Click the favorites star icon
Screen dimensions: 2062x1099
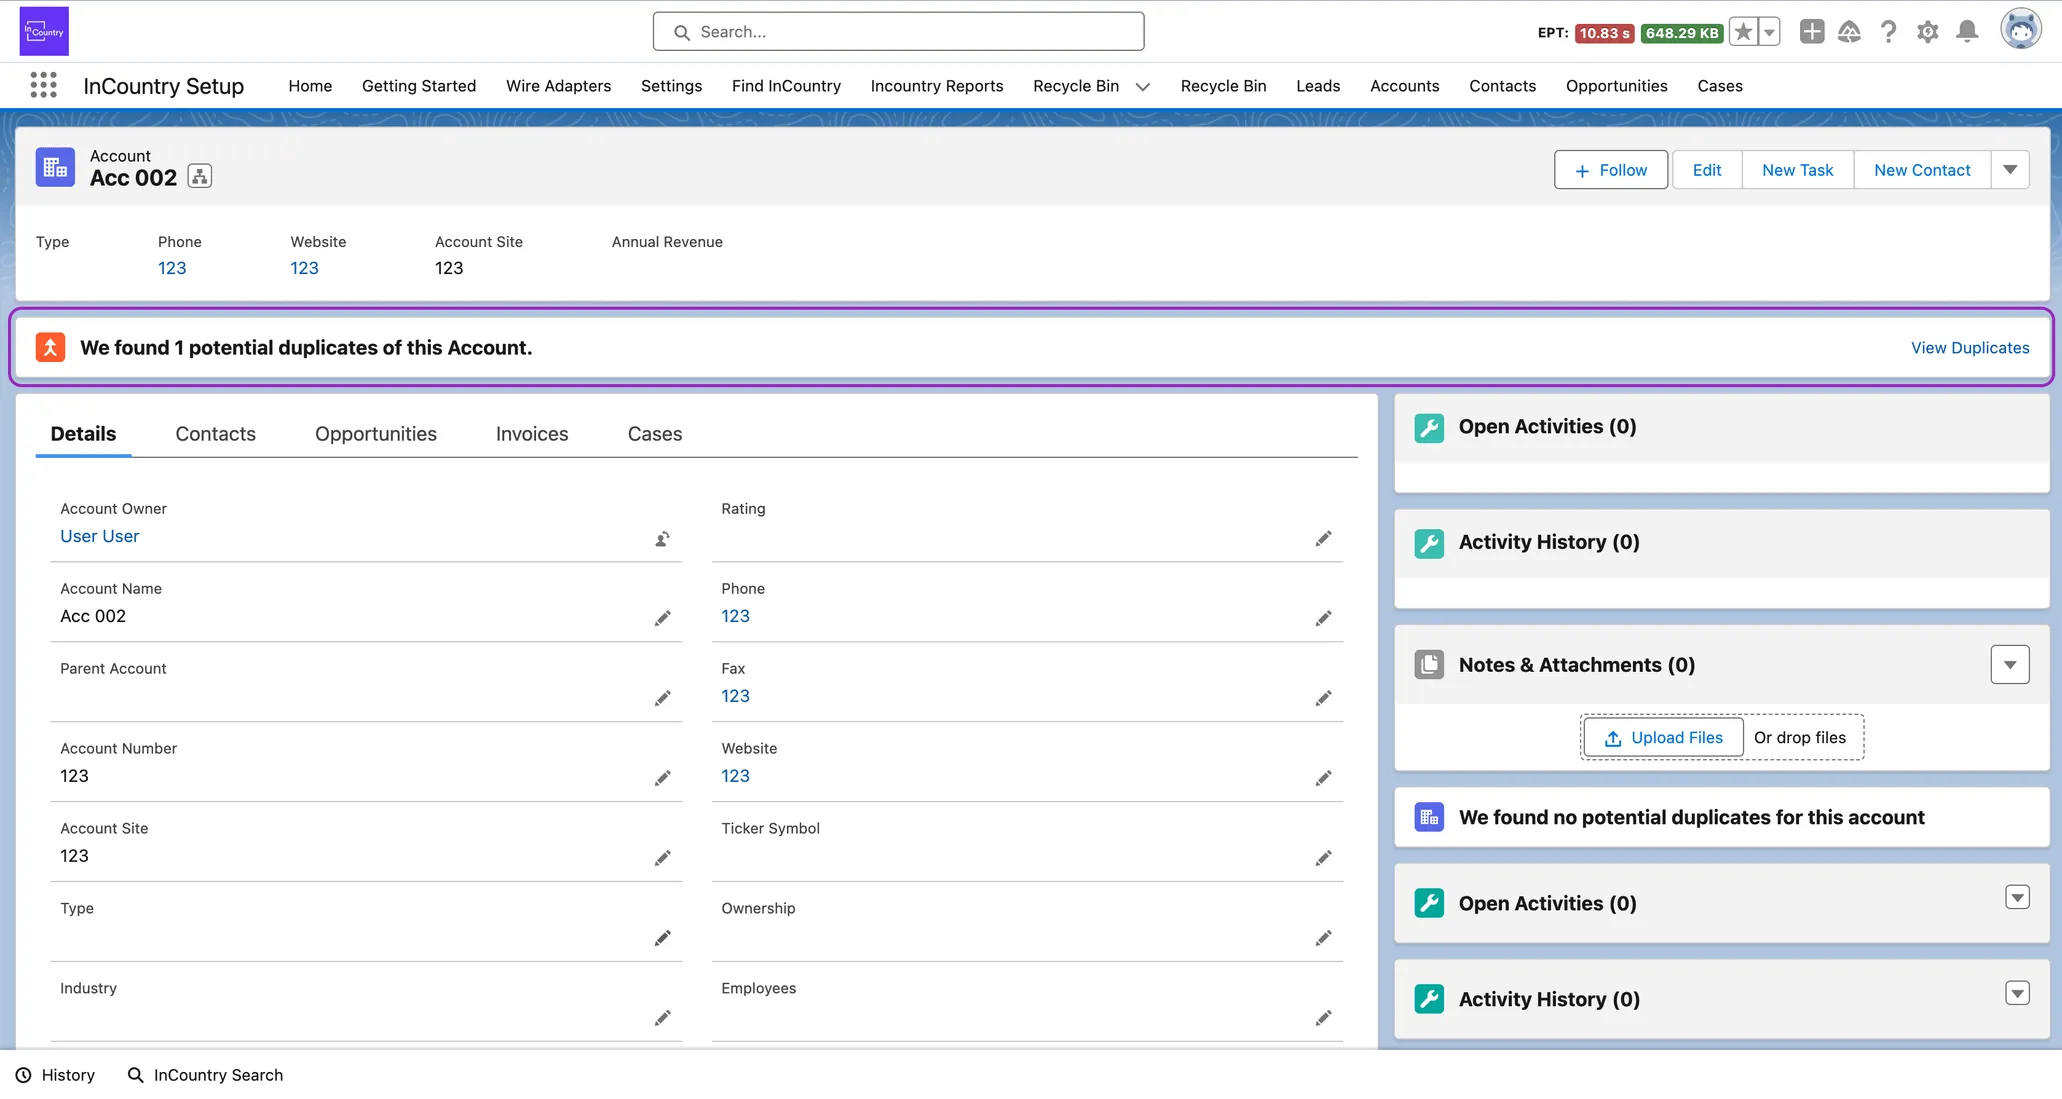1743,32
